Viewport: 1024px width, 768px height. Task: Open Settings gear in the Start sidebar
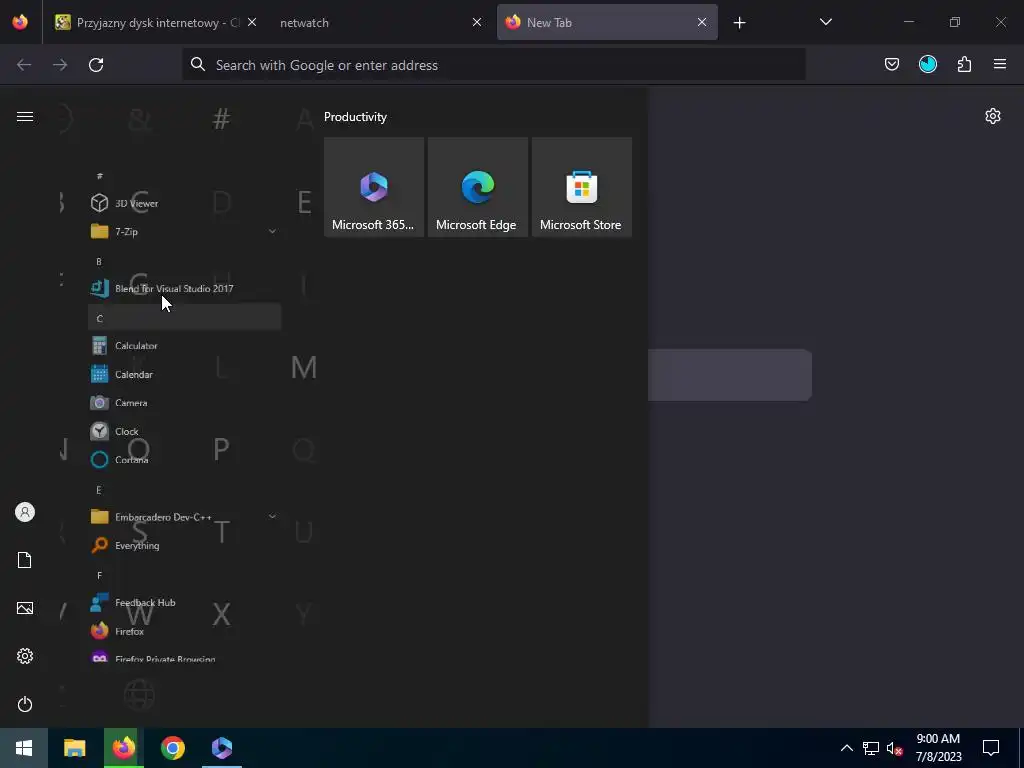25,656
